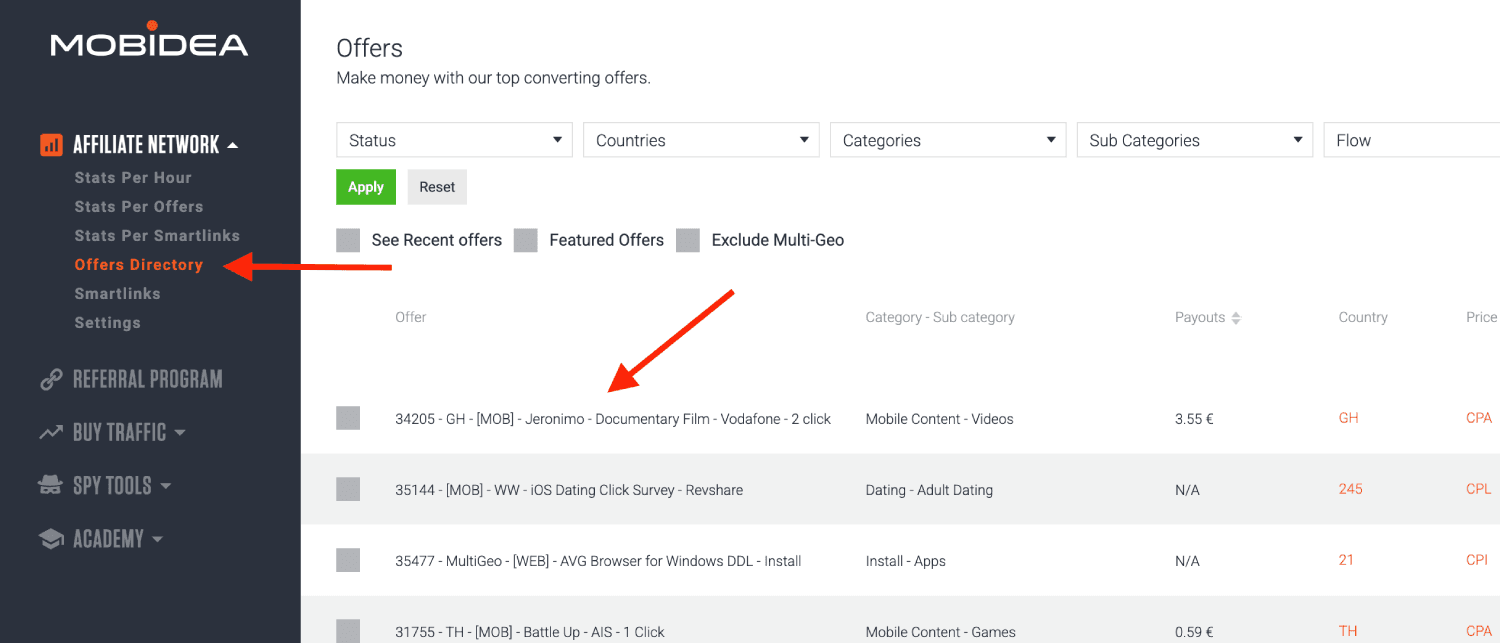Open Stats Per Hour page
Image resolution: width=1500 pixels, height=643 pixels.
click(133, 178)
